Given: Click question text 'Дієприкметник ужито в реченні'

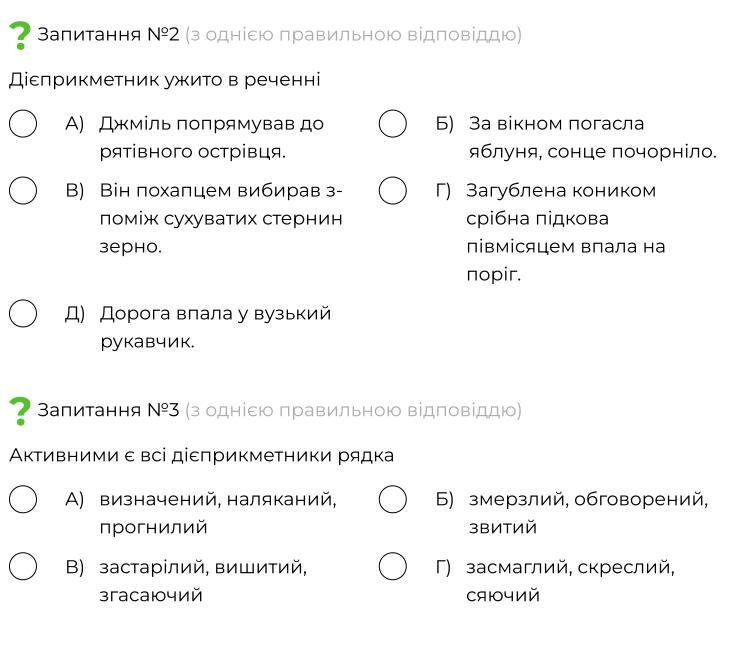Looking at the screenshot, I should tap(164, 80).
